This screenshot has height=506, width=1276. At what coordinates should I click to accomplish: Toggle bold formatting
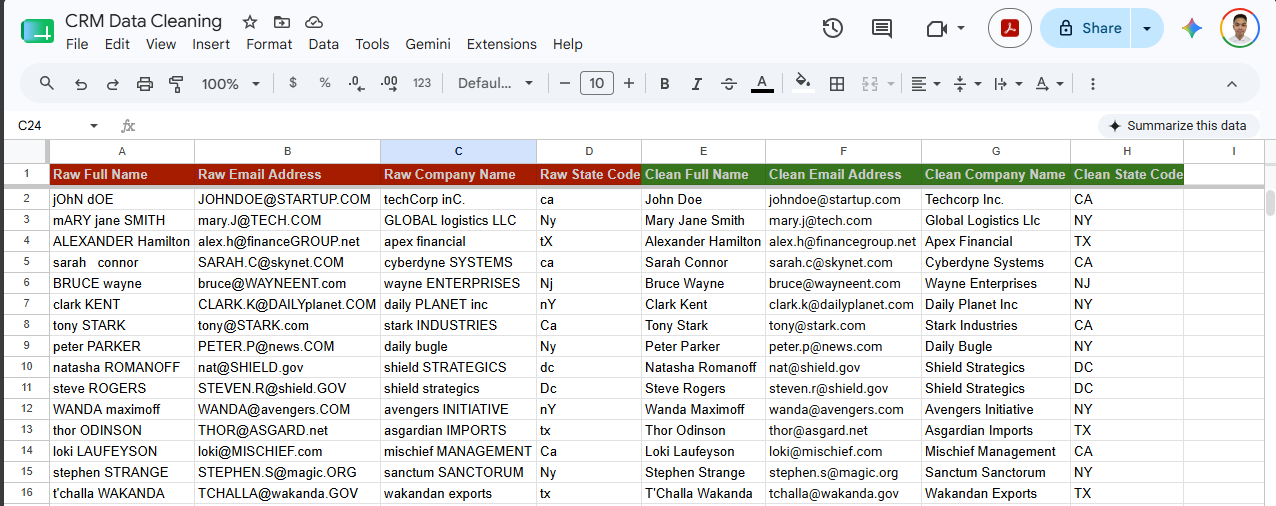click(x=664, y=83)
